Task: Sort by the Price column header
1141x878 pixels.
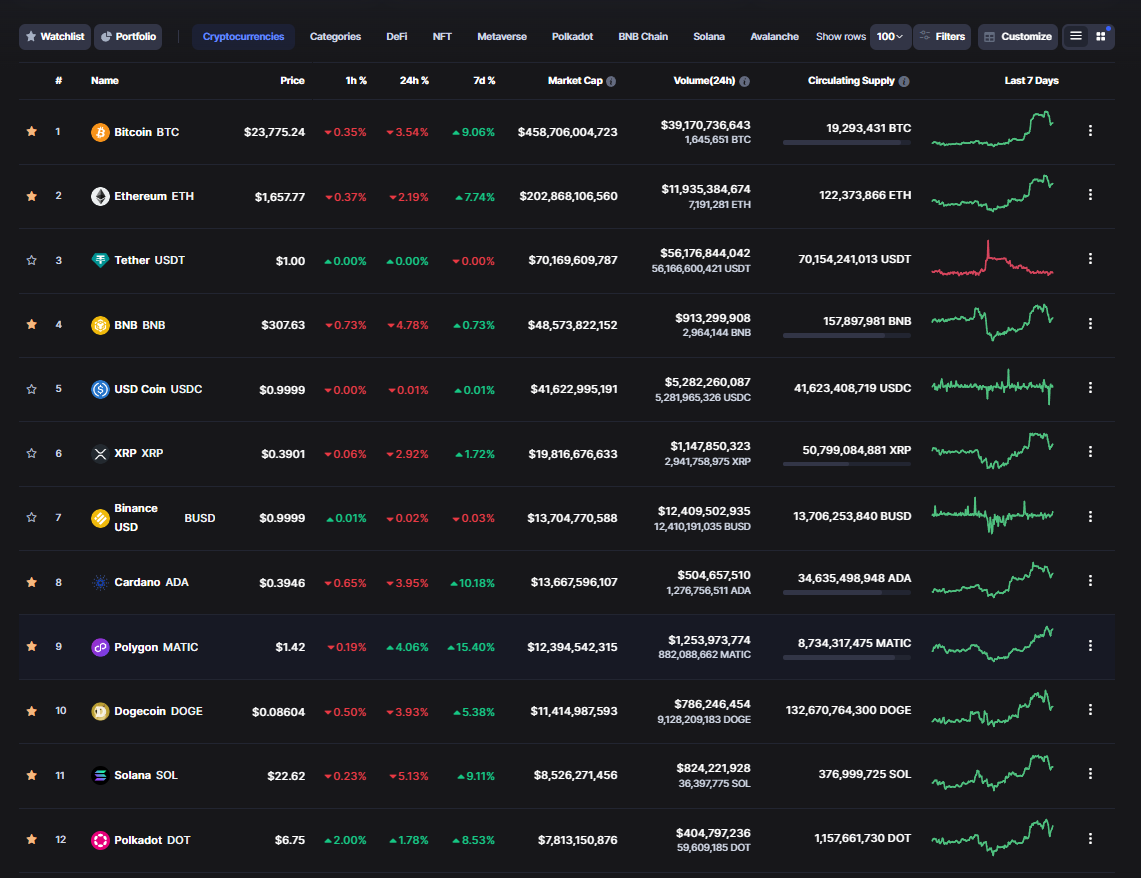Action: [x=293, y=81]
